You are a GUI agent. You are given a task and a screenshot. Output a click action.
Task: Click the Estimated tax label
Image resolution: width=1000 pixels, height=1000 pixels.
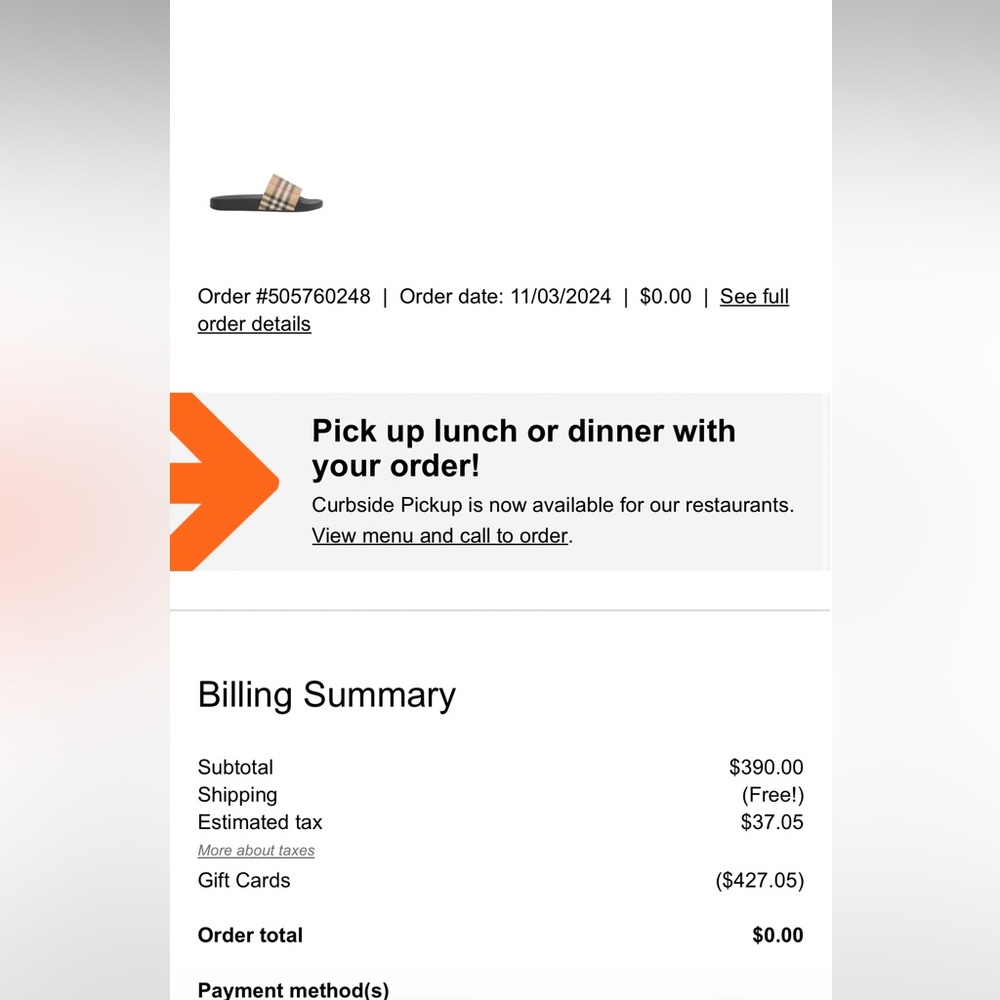pos(260,823)
